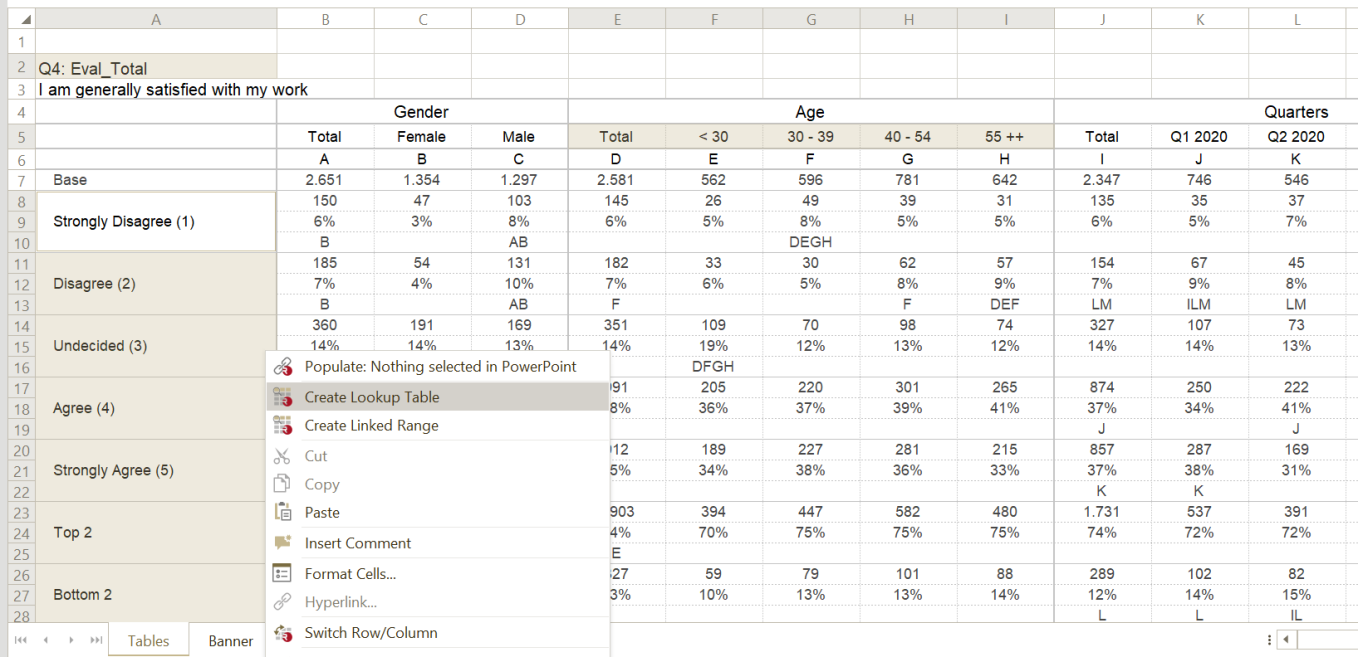Select the scissors icon beside Cut

click(x=284, y=455)
